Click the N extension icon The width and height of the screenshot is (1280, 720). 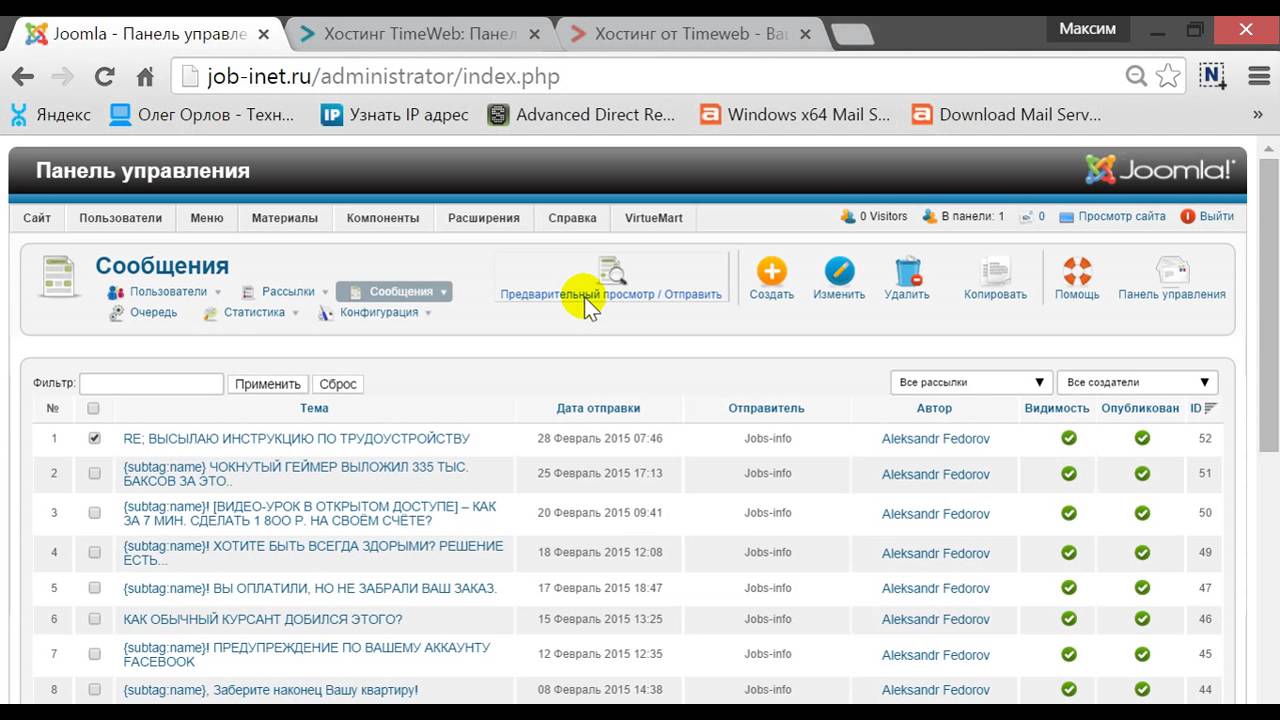[1213, 76]
